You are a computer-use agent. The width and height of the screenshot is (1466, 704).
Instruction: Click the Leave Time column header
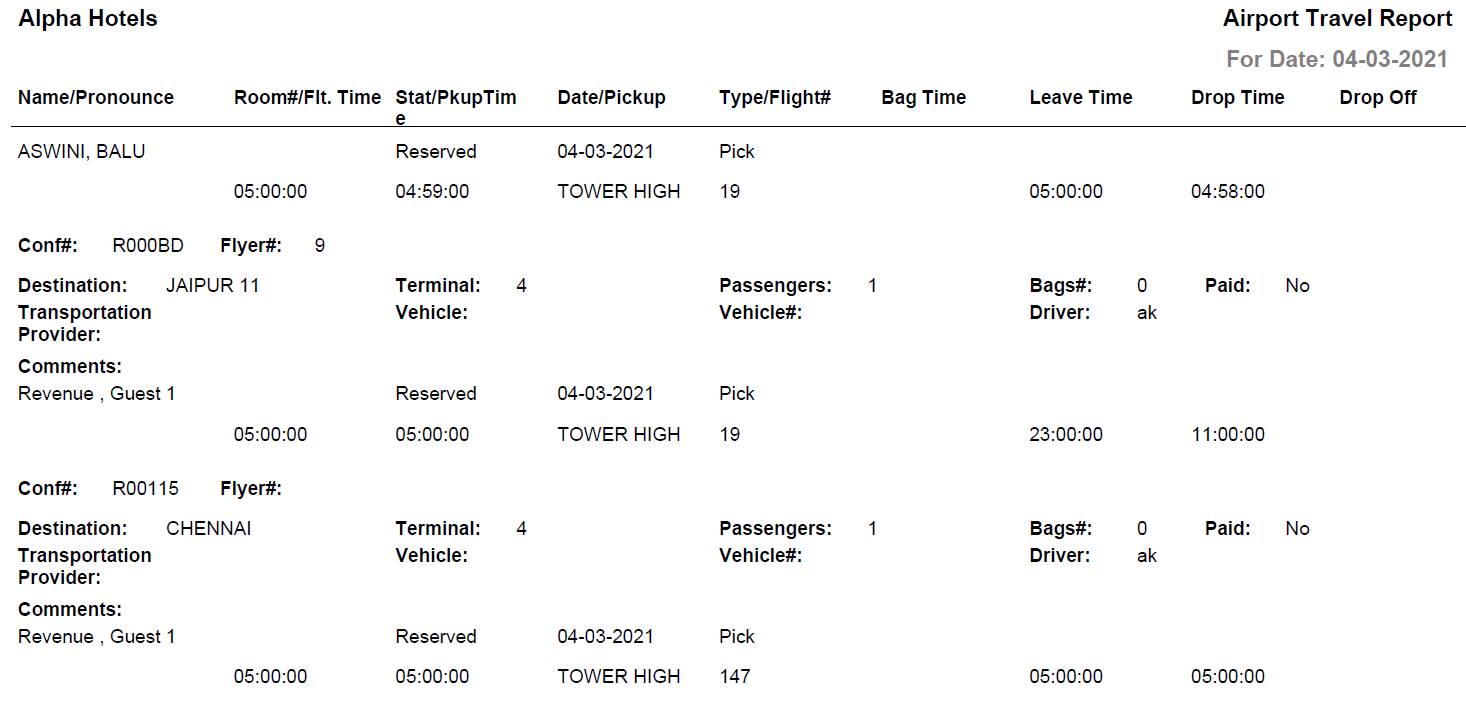(1080, 98)
